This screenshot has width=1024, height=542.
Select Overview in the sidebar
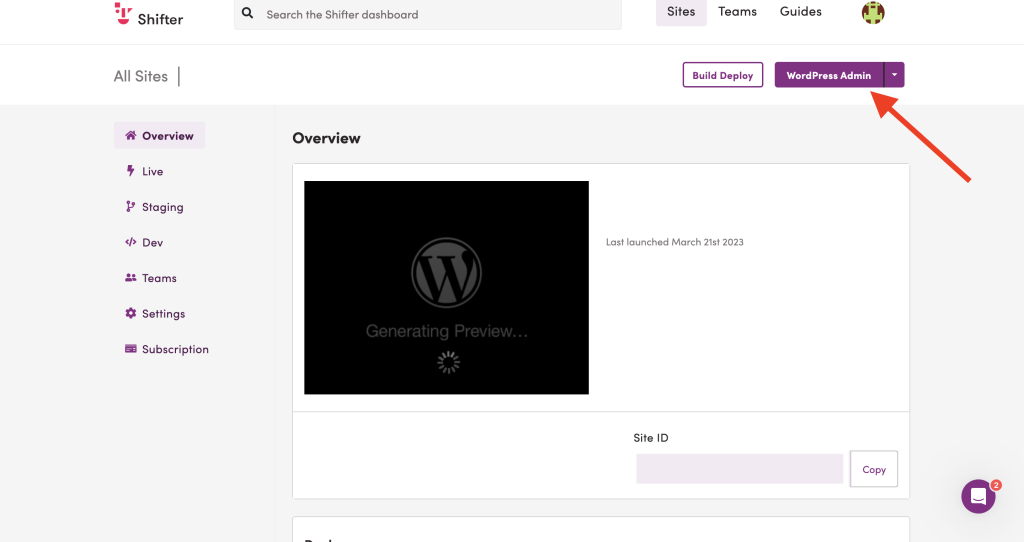pos(159,135)
